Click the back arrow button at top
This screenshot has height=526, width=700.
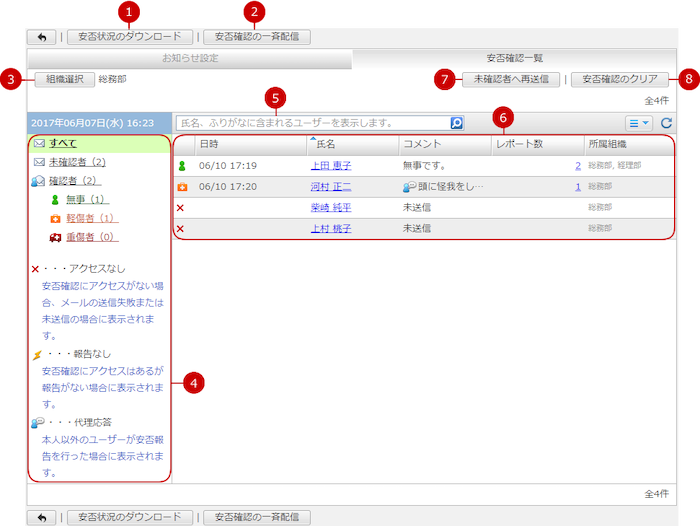[41, 37]
